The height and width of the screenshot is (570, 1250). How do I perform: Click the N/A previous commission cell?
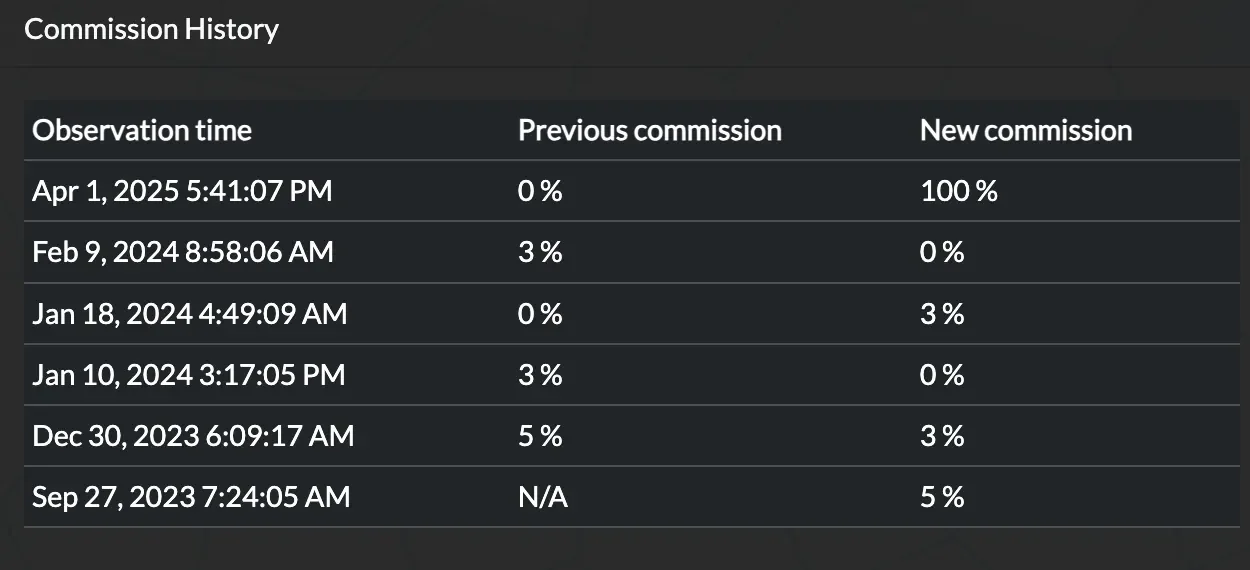[543, 497]
